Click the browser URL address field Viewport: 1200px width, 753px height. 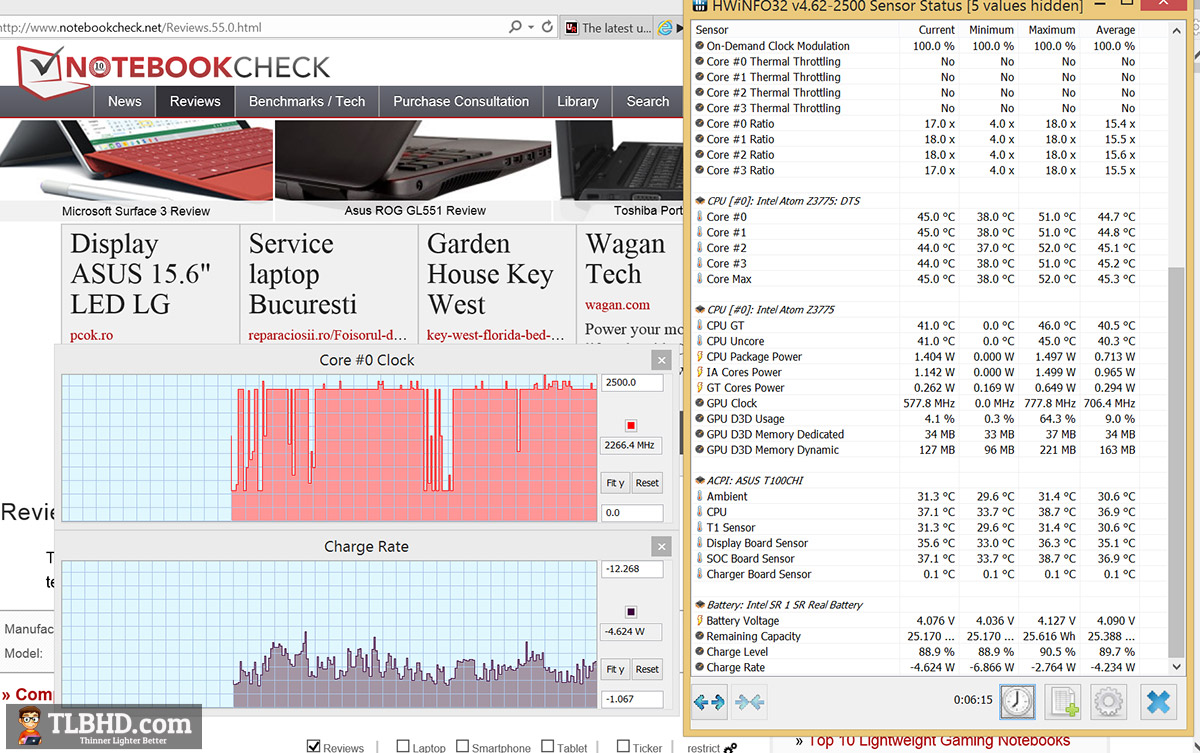250,28
